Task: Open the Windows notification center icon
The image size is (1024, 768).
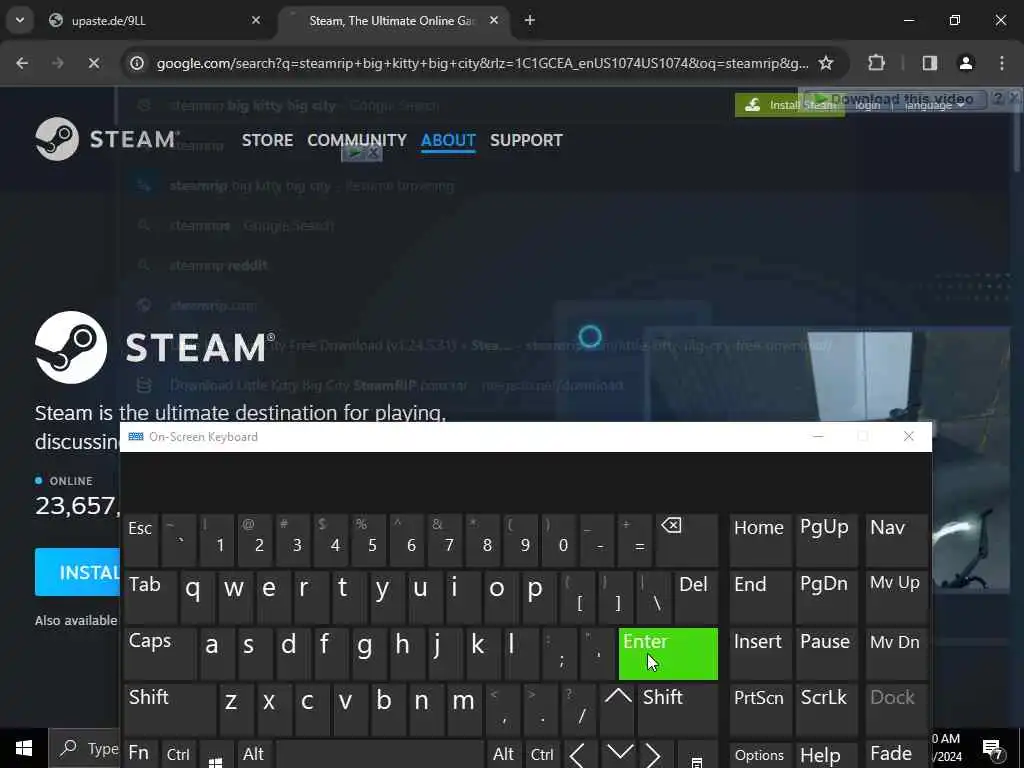Action: click(992, 748)
